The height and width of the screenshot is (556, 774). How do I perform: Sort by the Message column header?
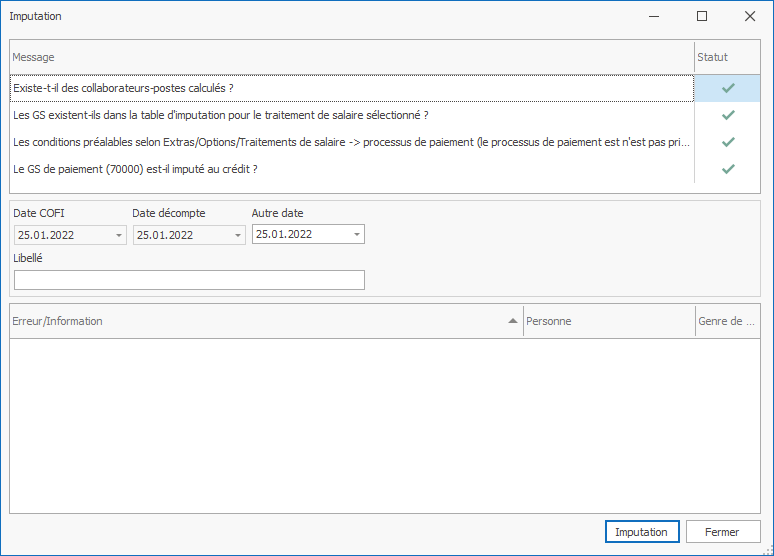[350, 57]
